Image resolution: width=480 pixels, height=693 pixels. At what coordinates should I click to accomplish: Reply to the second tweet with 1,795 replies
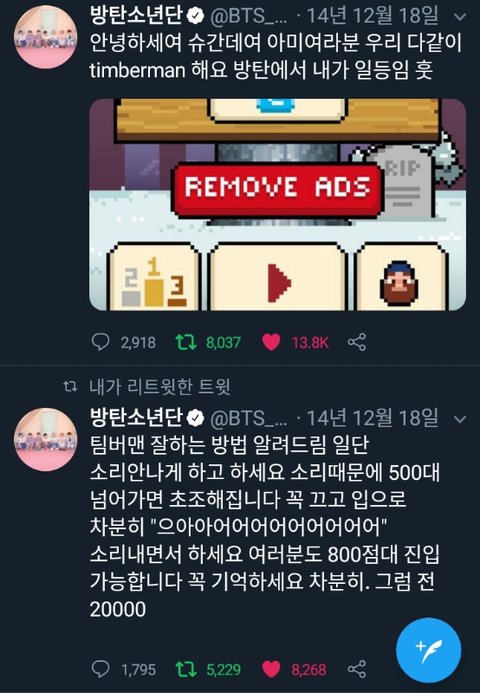(100, 669)
